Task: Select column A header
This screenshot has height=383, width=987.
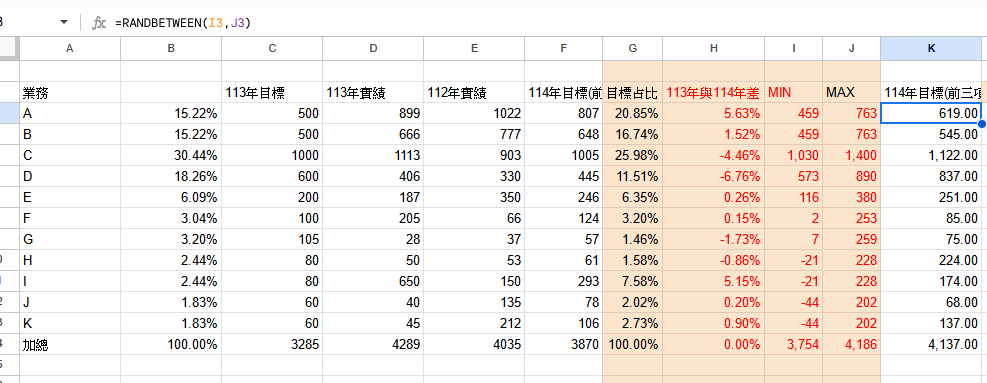Action: (x=70, y=49)
